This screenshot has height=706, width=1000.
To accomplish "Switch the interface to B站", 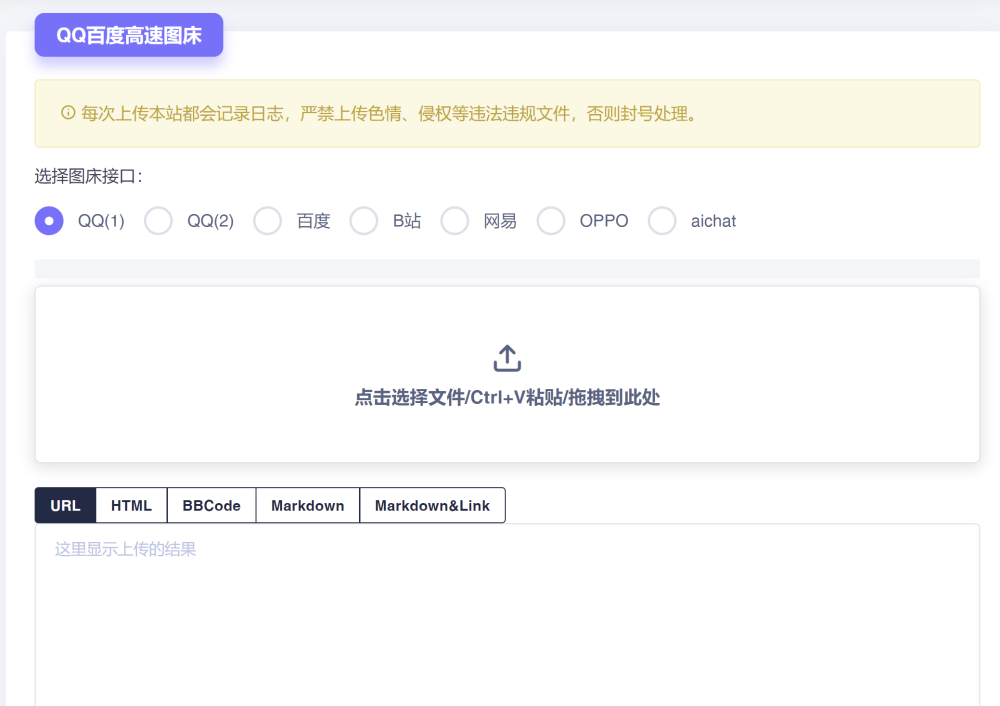I will (x=364, y=221).
